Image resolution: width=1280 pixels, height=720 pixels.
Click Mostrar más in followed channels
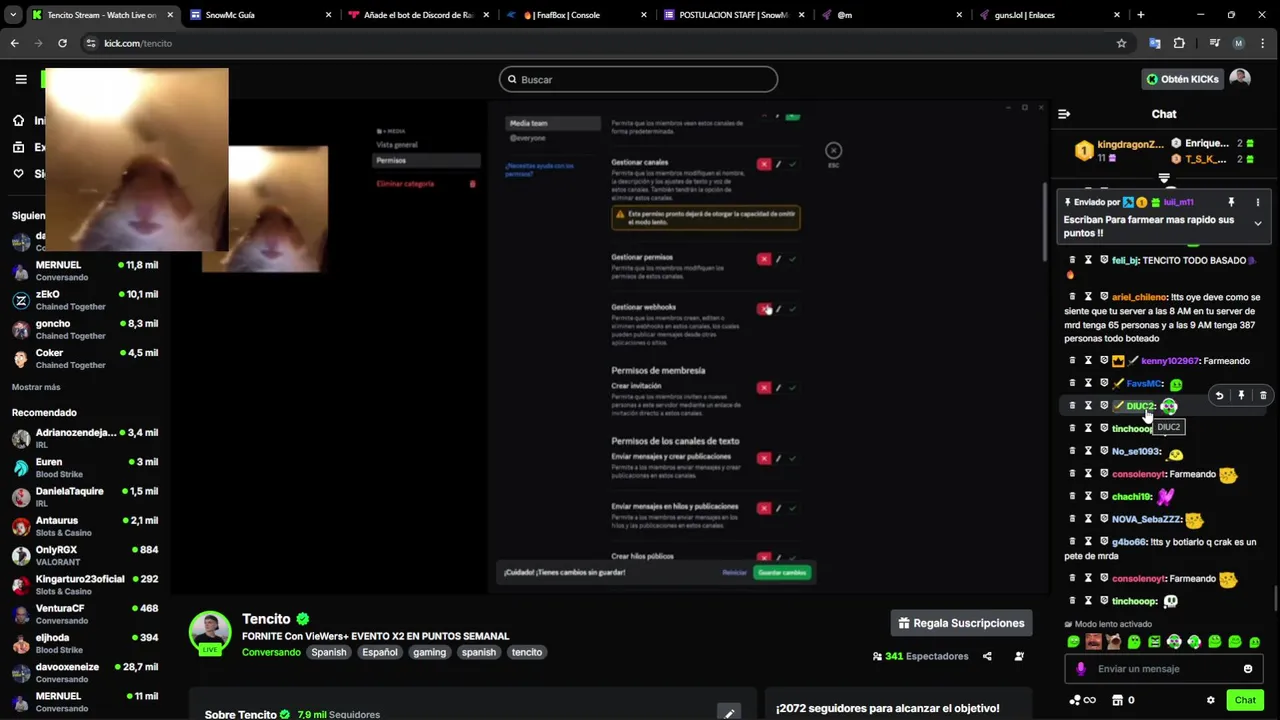[x=36, y=387]
